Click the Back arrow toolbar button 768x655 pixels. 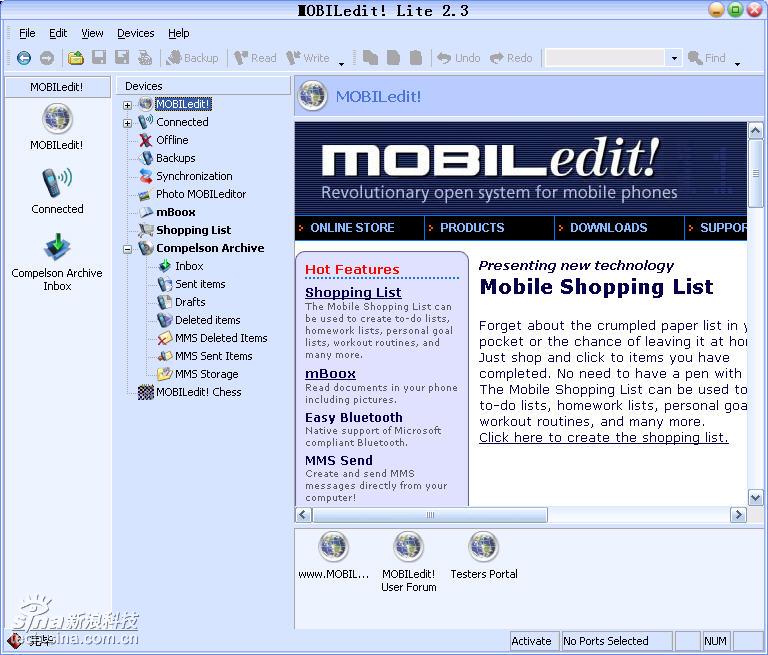(x=24, y=58)
